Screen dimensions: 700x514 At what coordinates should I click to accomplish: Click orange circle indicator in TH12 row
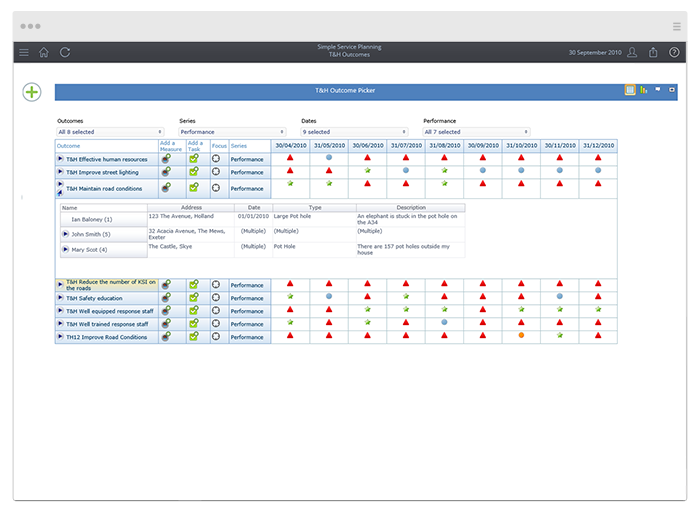[x=521, y=335]
